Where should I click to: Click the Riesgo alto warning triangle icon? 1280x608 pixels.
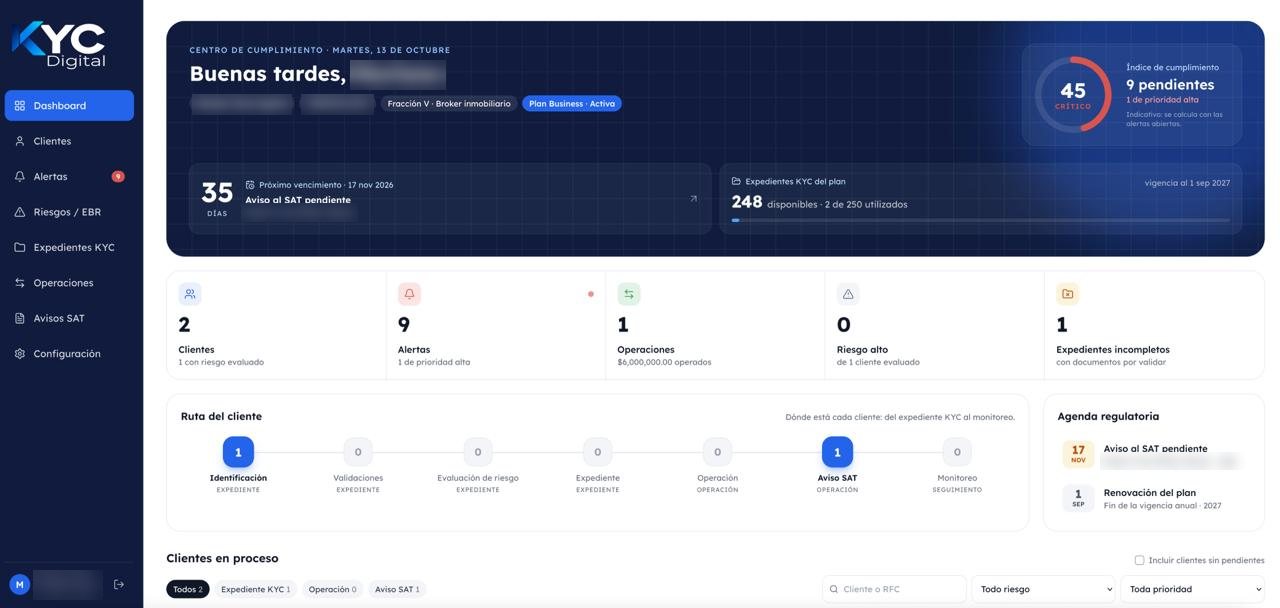[x=848, y=294]
